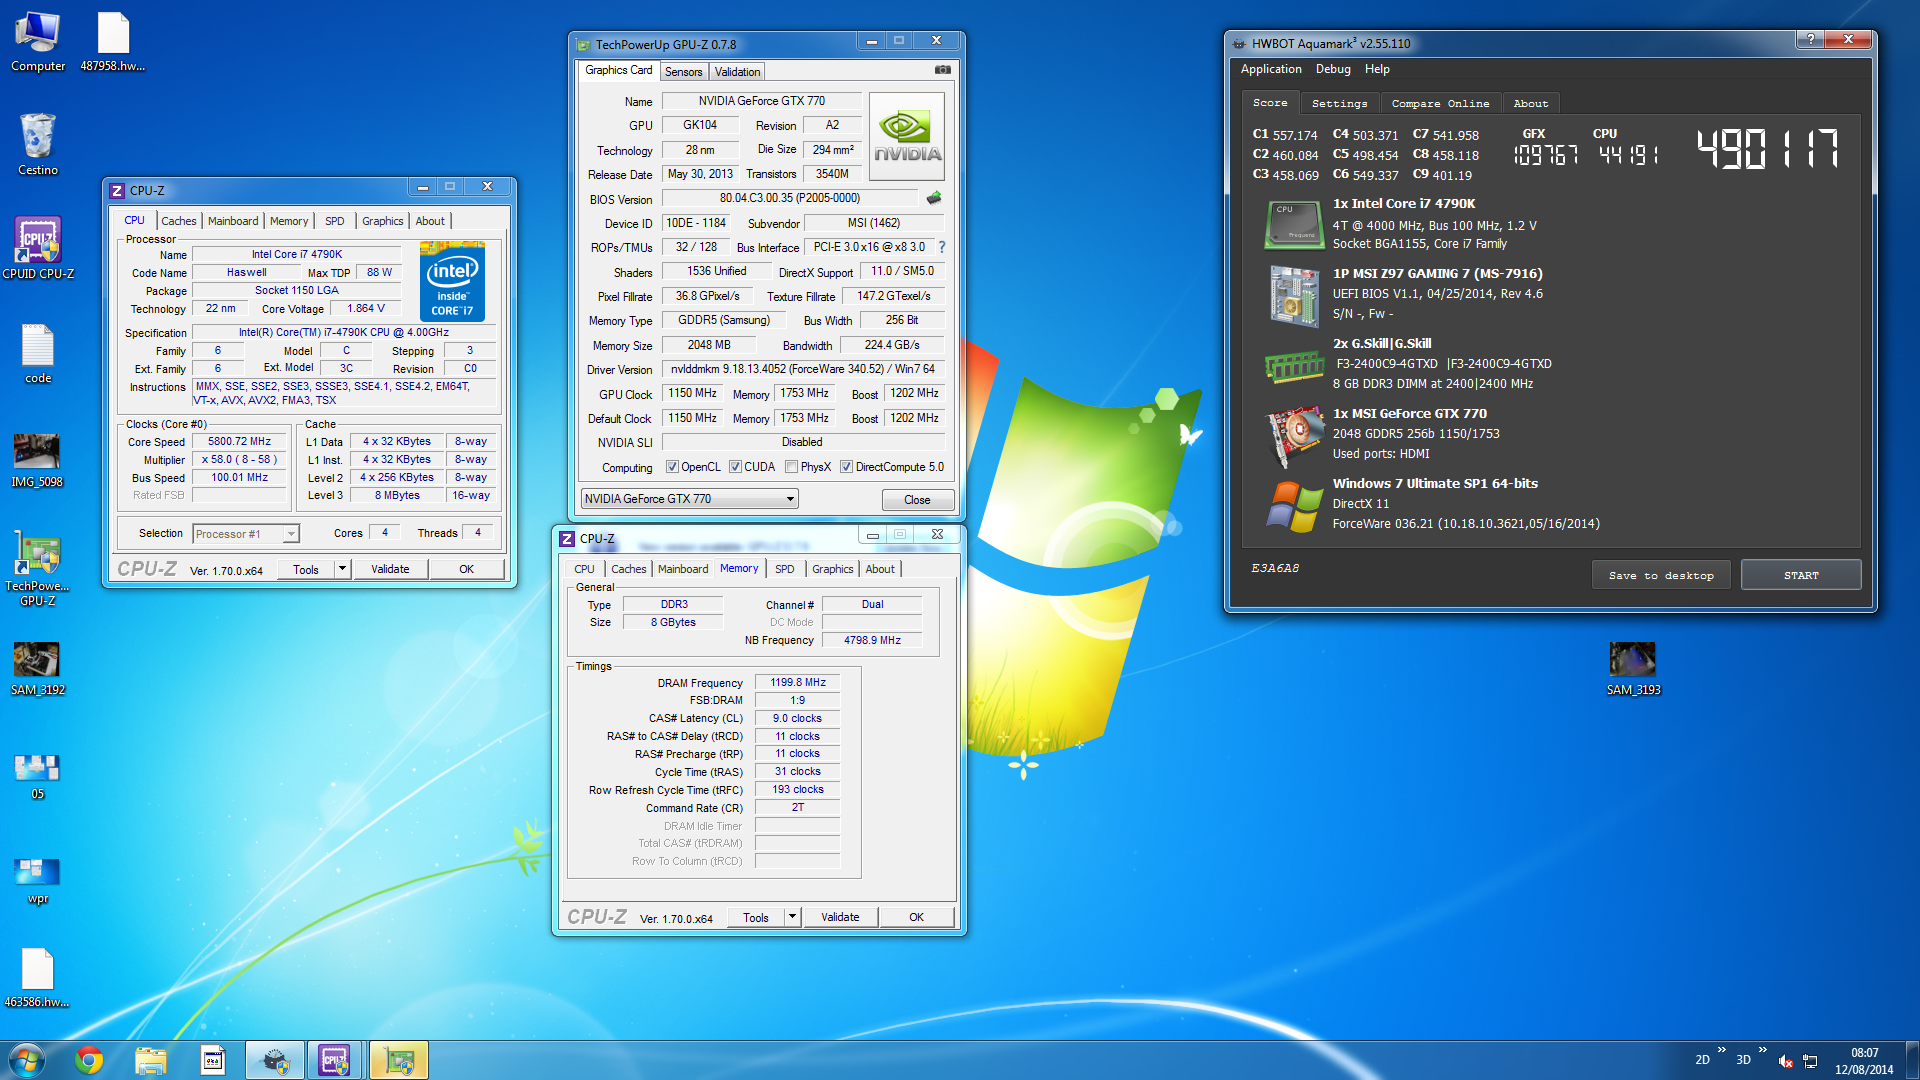Open the 463586.hw... file on desktop
This screenshot has width=1920, height=1080.
pos(38,978)
